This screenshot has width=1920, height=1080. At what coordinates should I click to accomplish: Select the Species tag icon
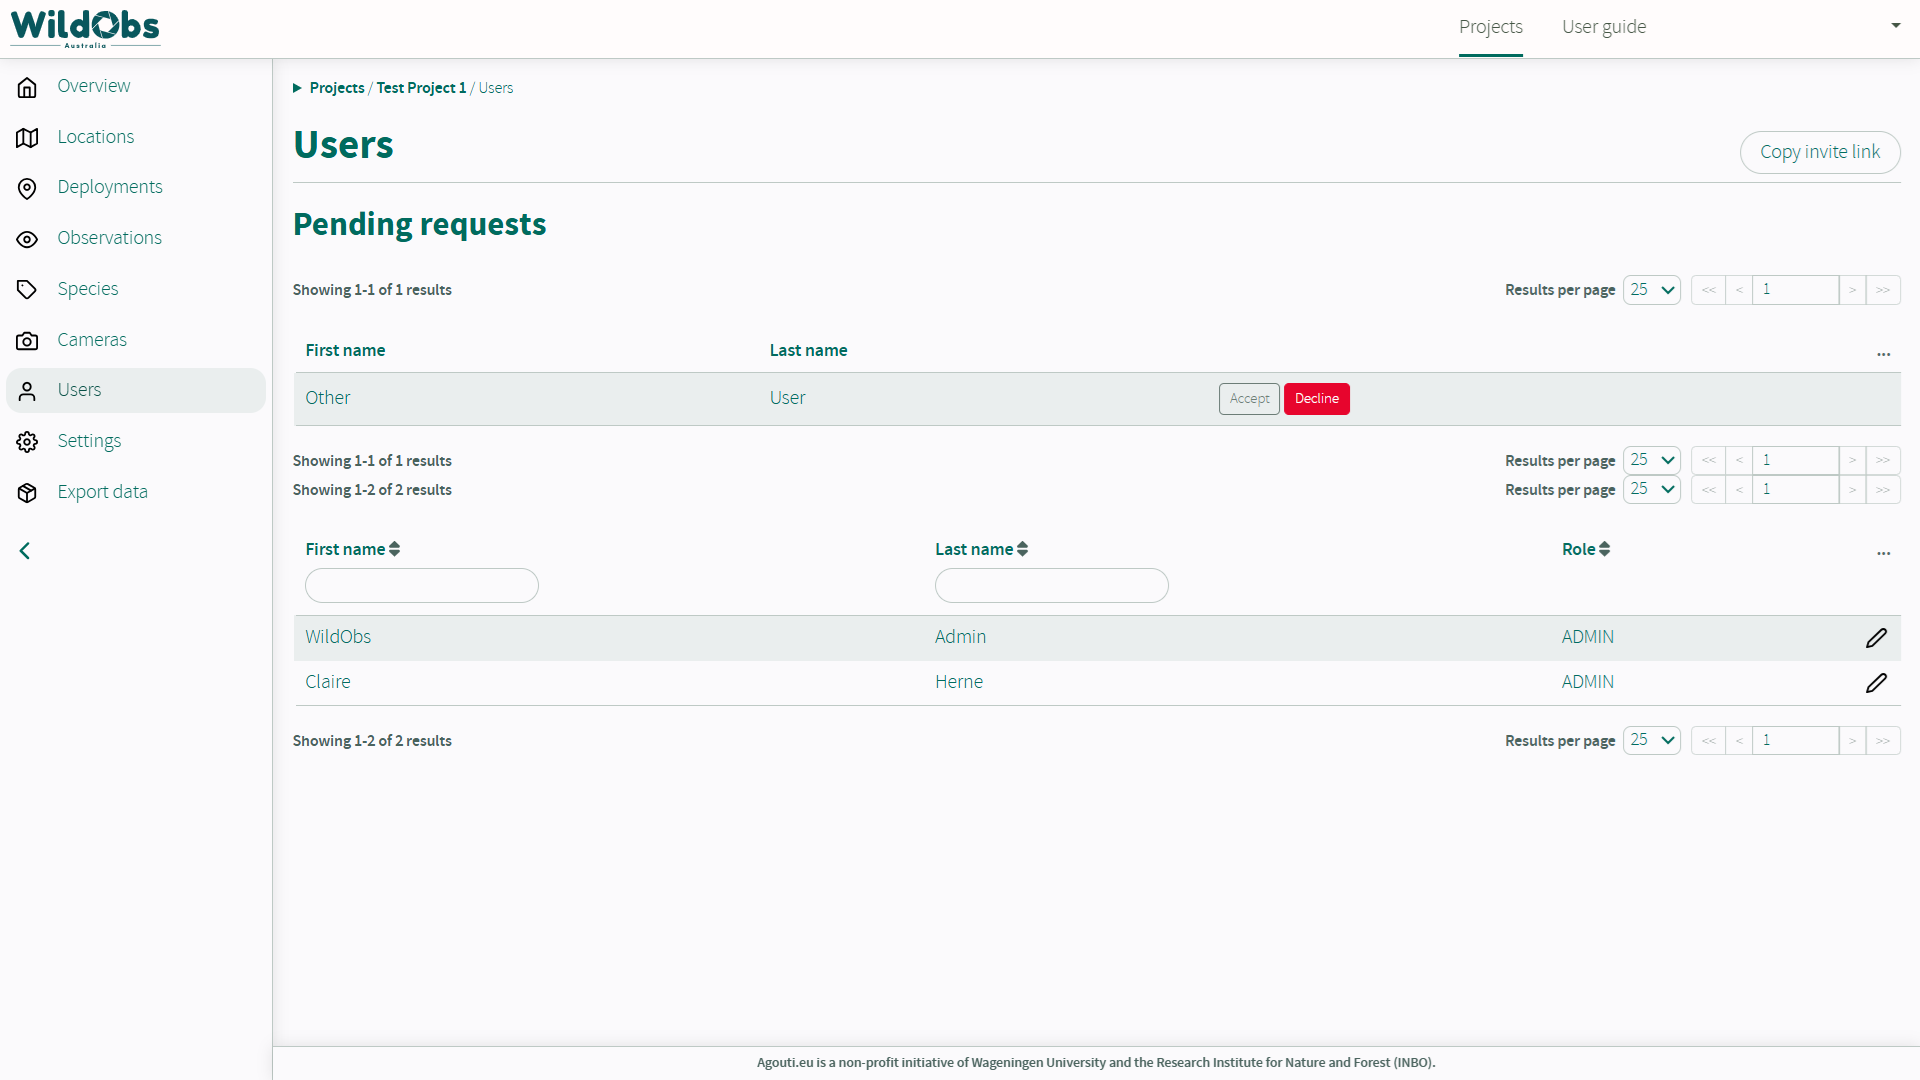pos(27,289)
